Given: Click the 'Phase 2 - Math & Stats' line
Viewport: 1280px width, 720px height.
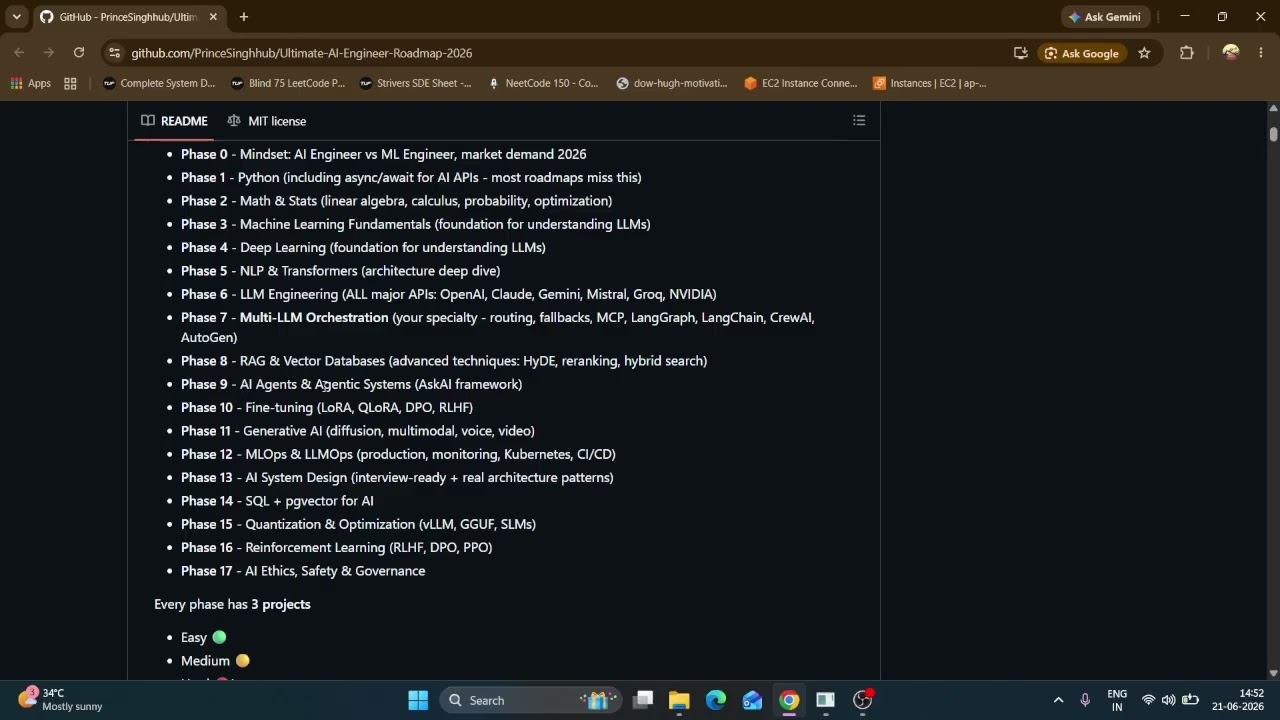Looking at the screenshot, I should point(396,201).
